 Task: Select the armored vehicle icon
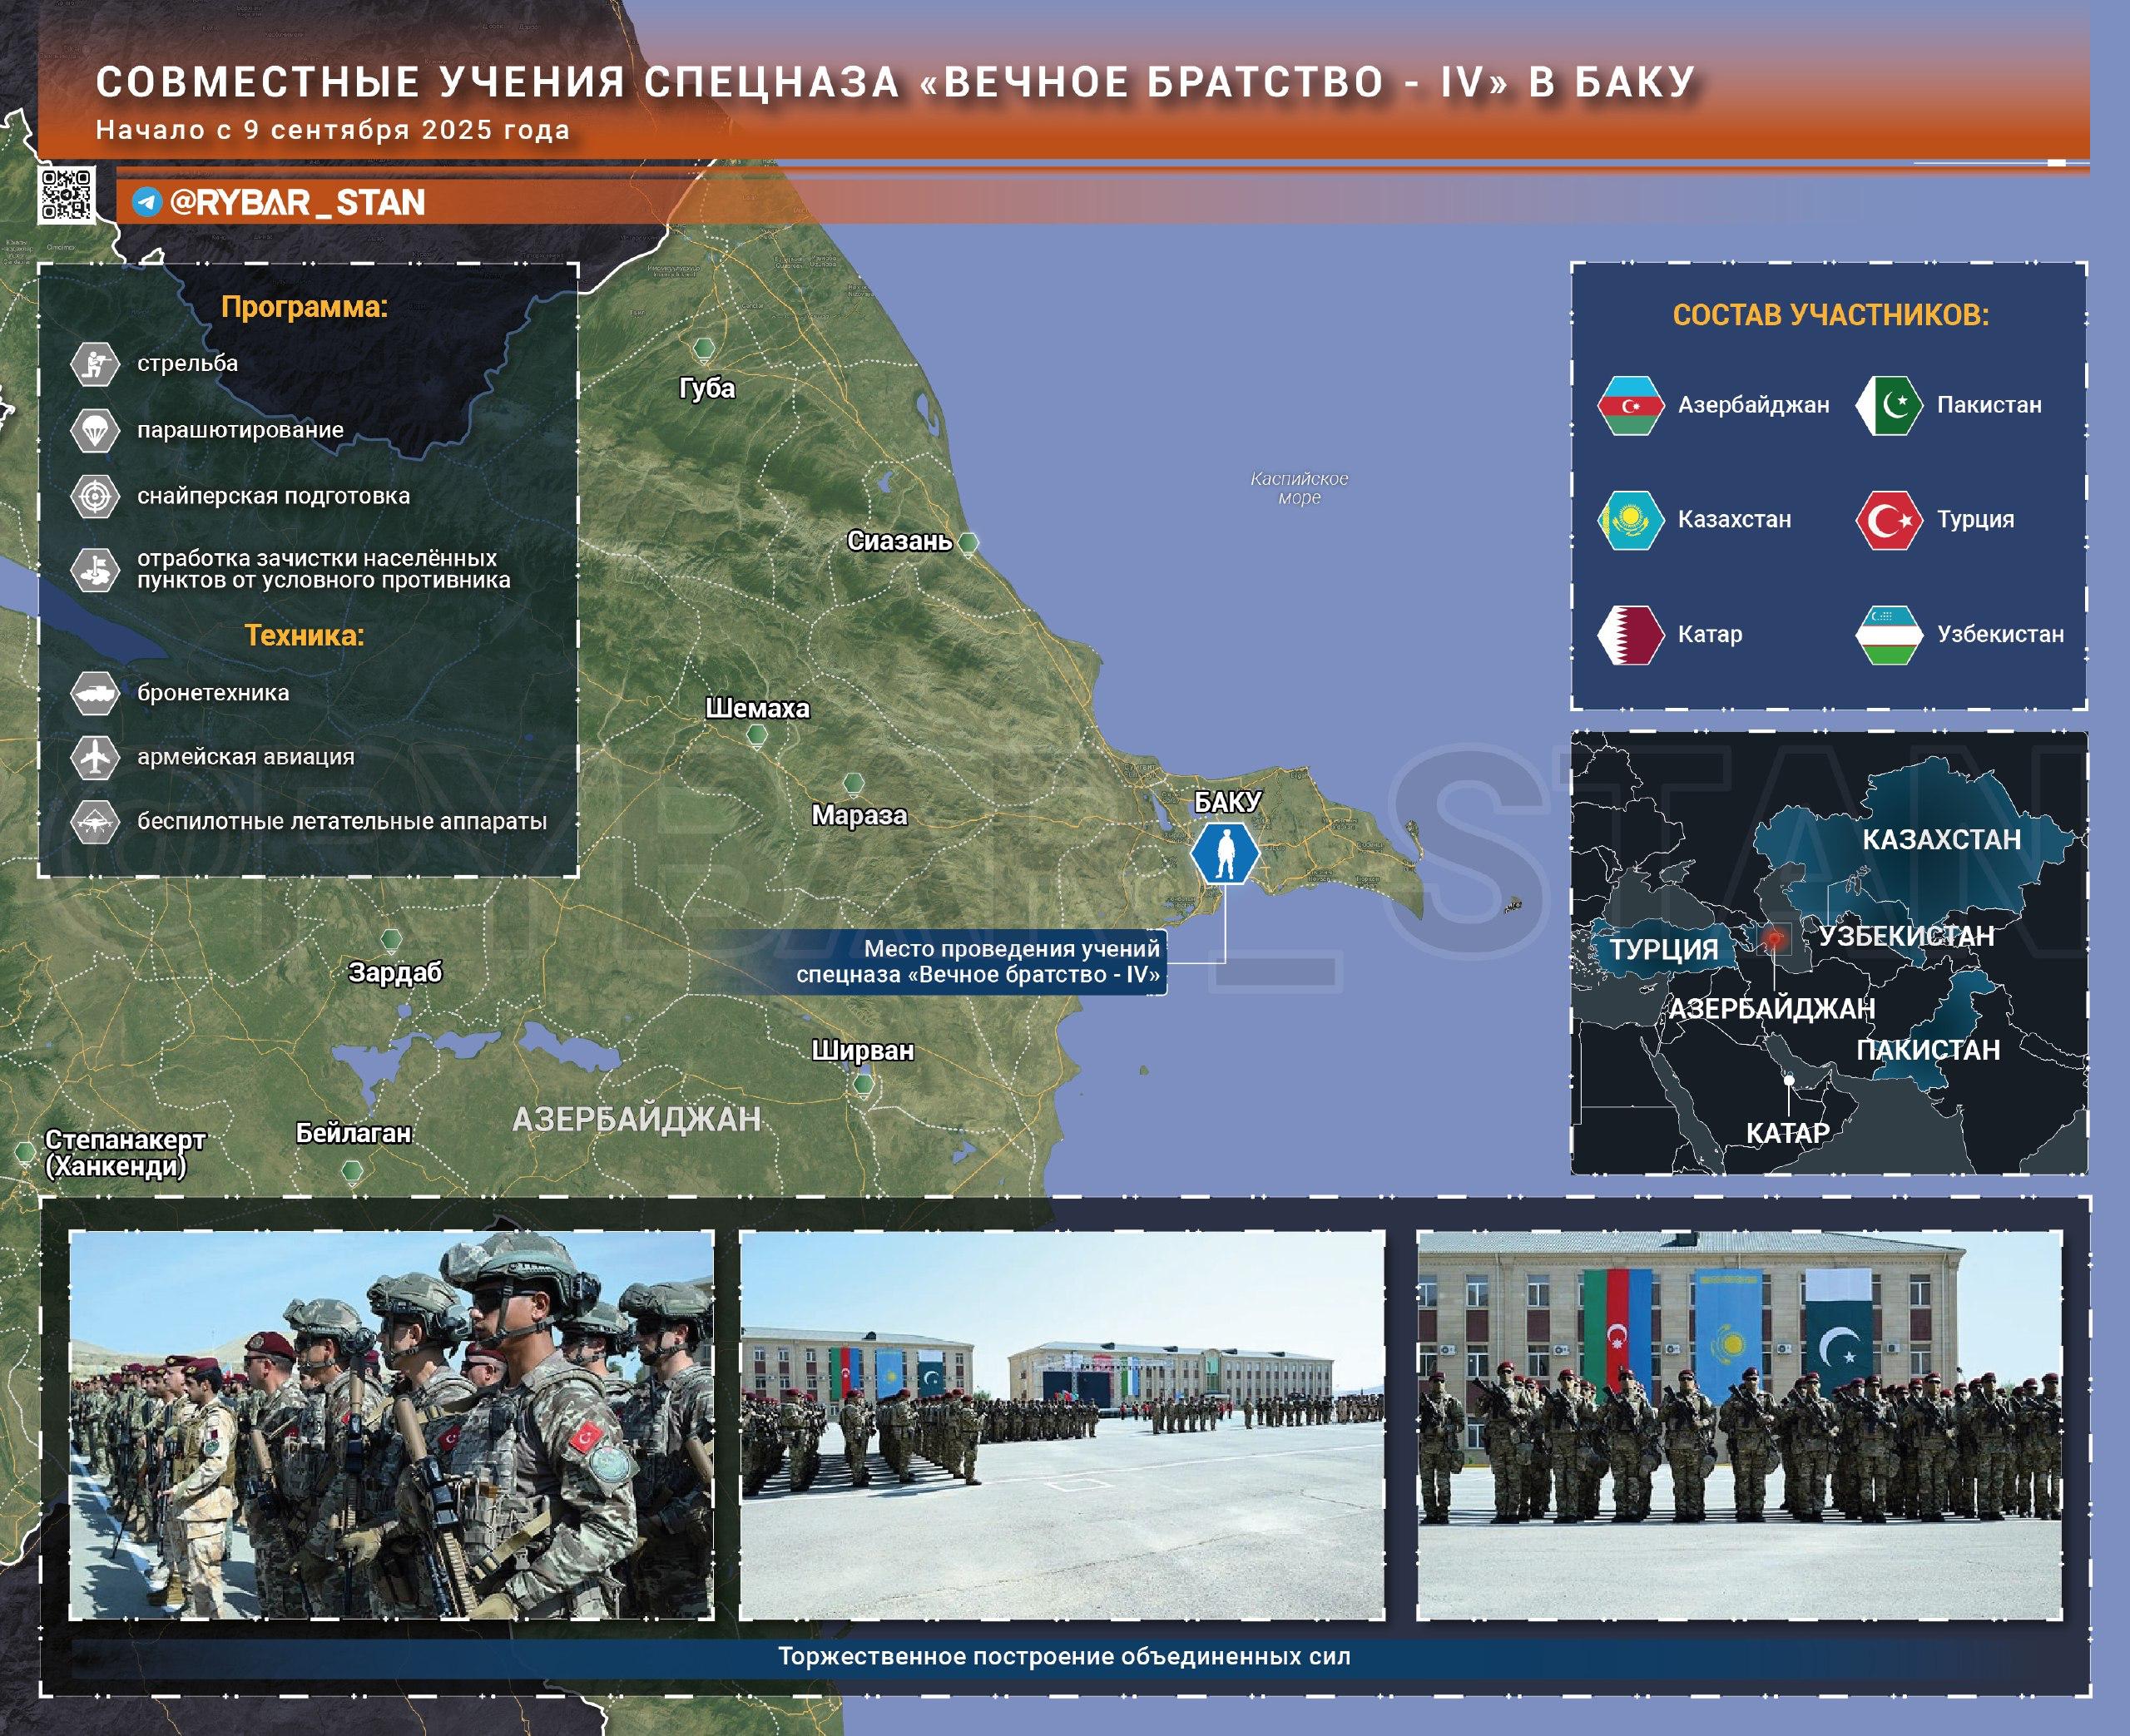pos(95,693)
